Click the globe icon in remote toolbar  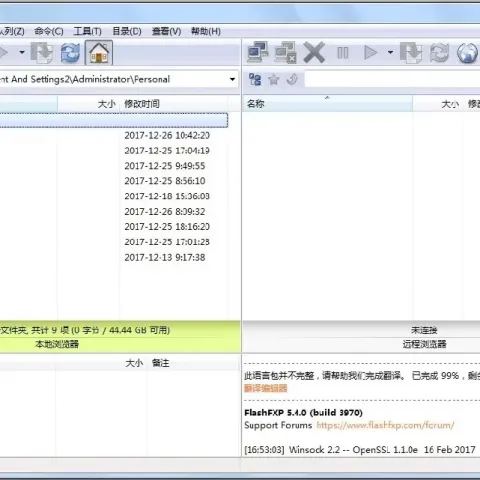click(x=467, y=53)
